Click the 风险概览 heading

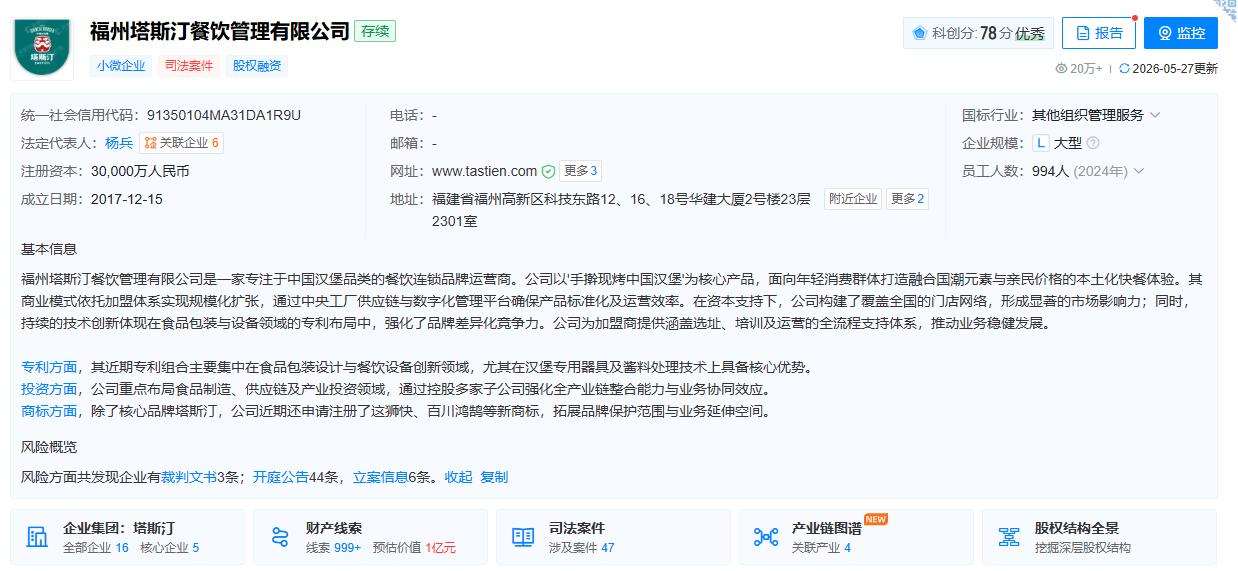[49, 446]
